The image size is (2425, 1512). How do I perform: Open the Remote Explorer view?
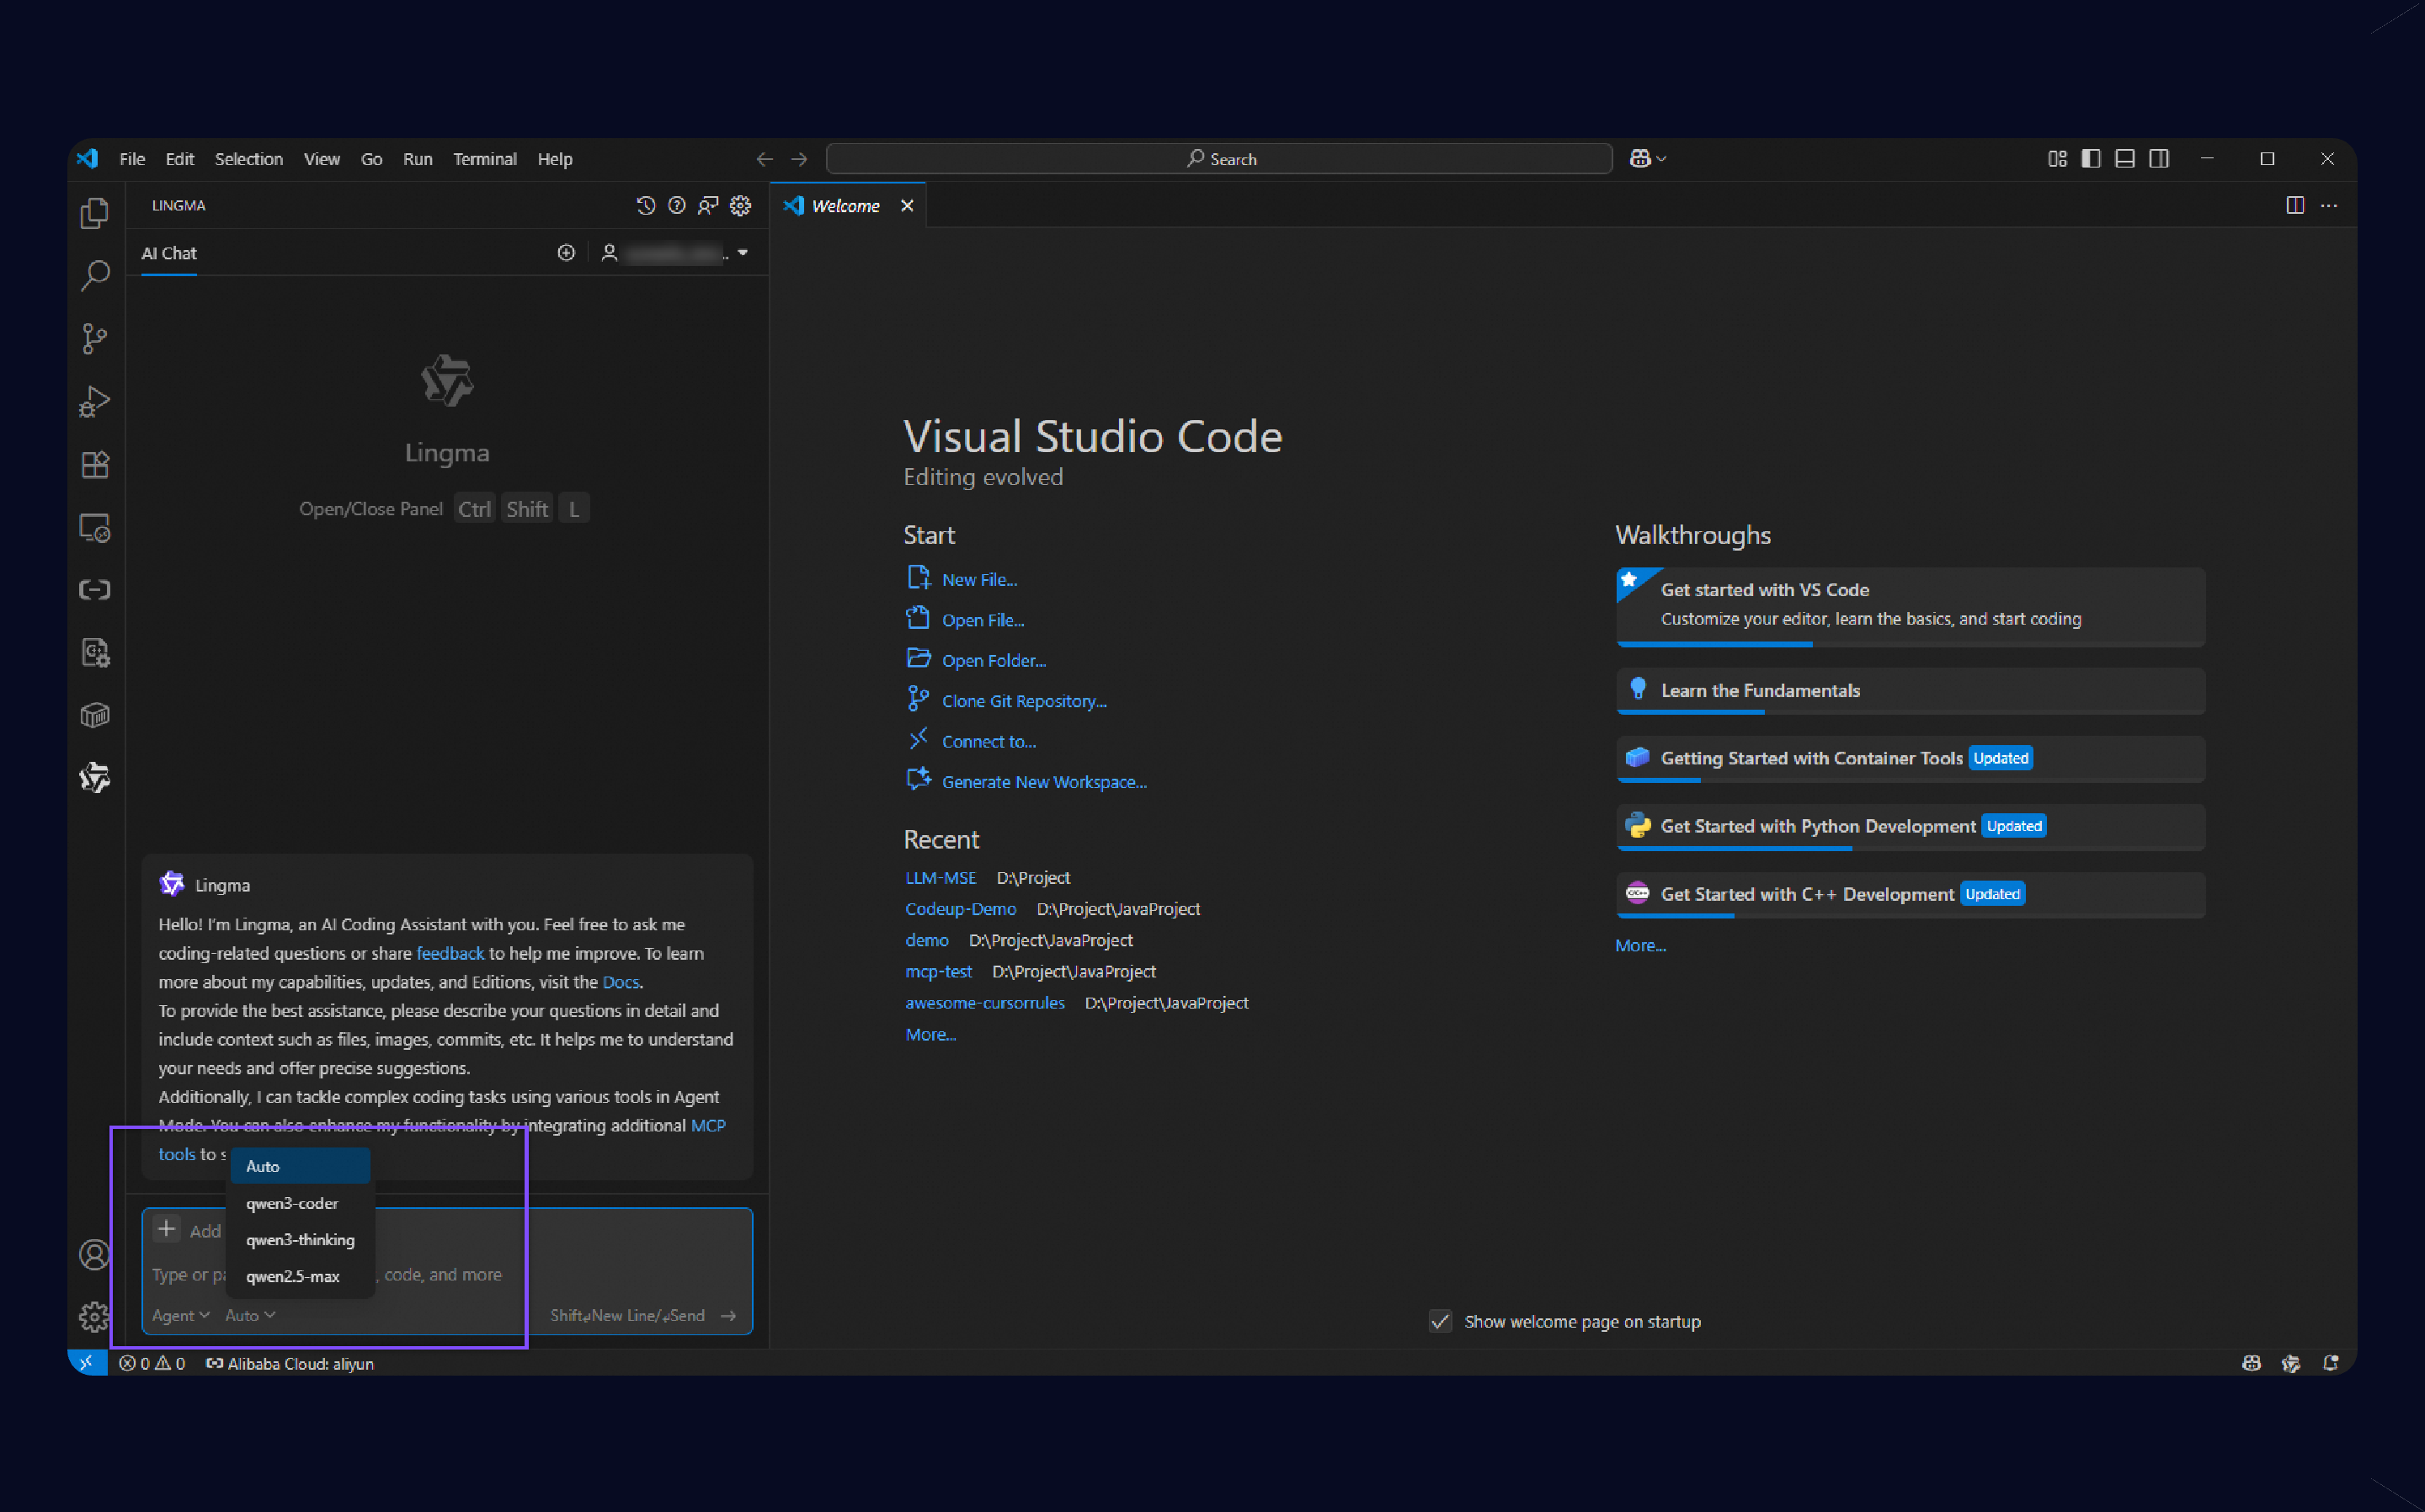94,527
